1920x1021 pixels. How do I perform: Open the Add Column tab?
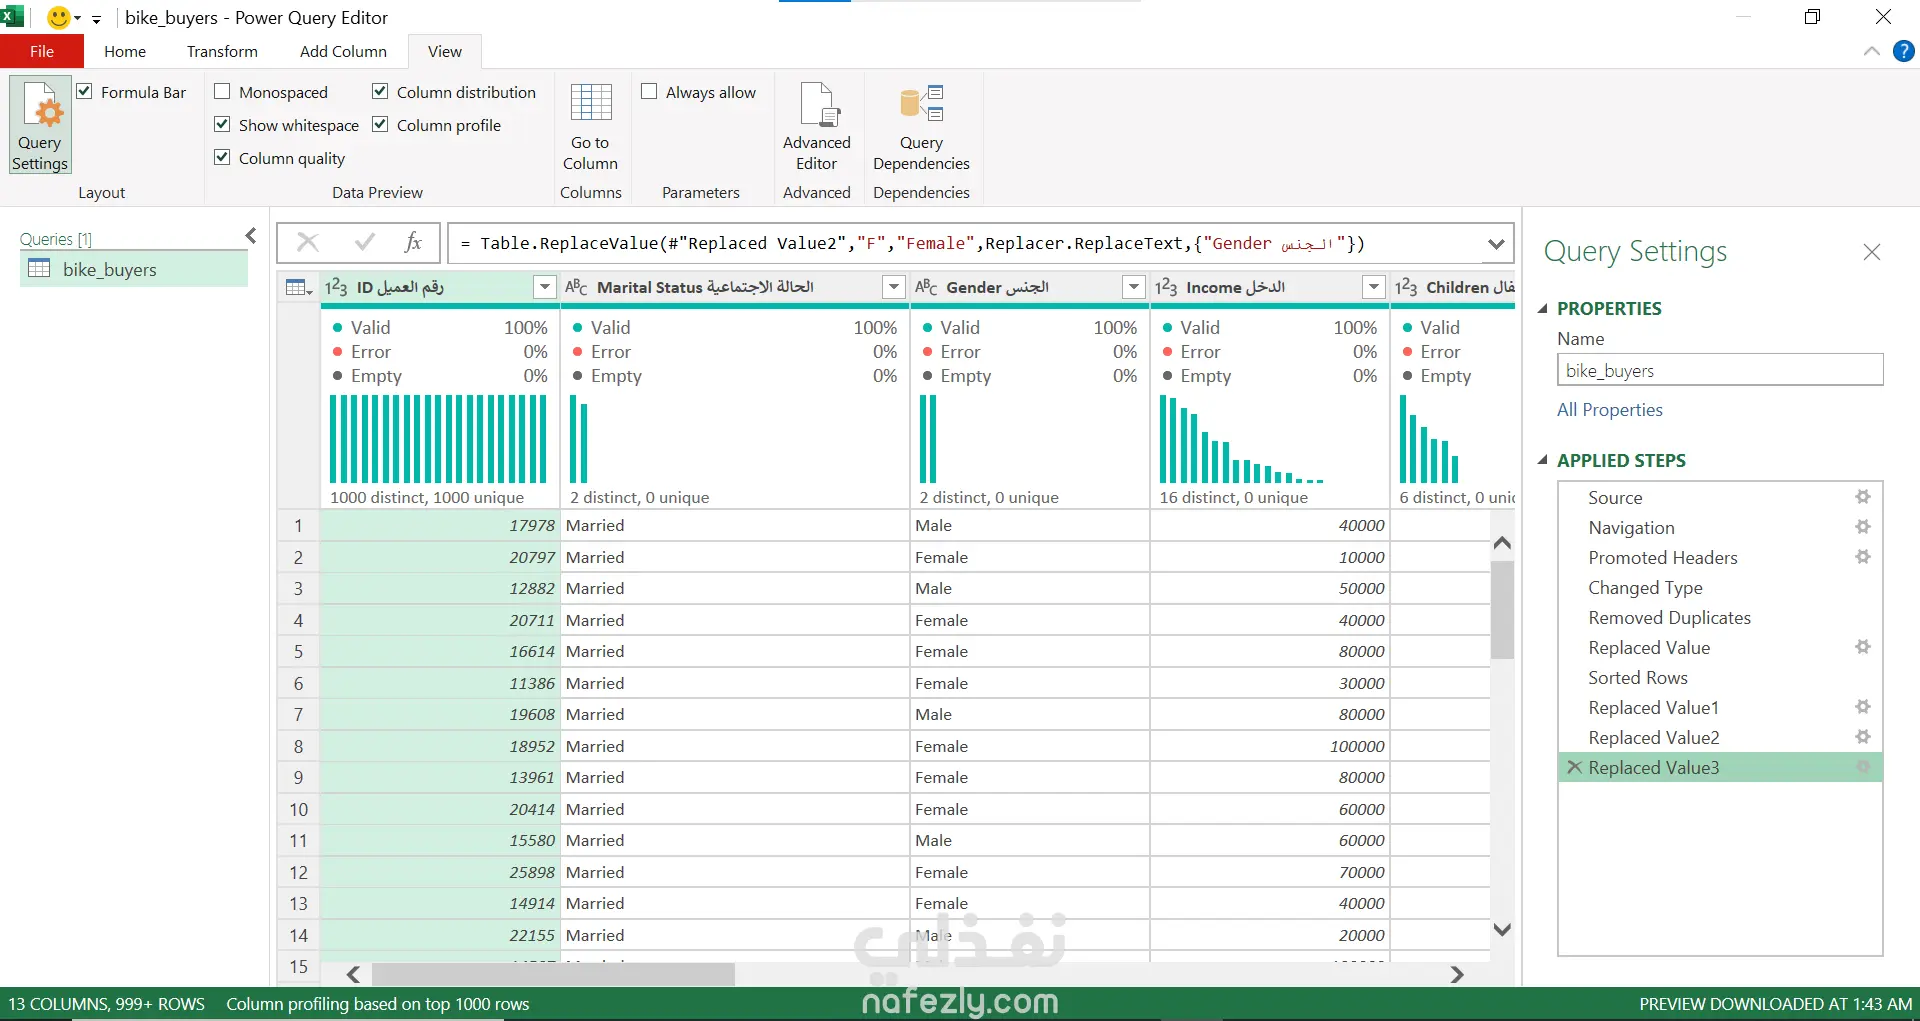[343, 52]
